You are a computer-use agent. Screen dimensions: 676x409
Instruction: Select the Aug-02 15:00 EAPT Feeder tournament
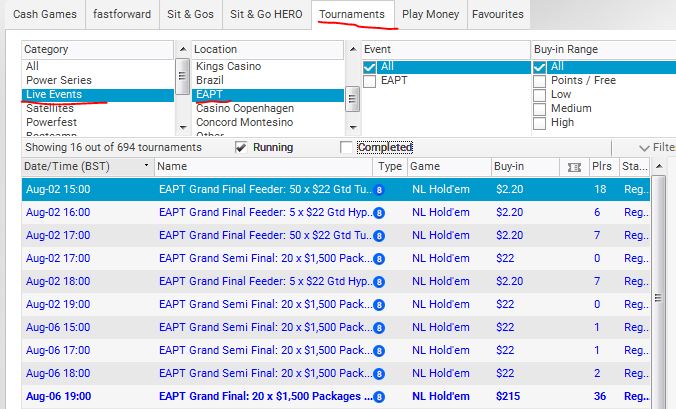click(336, 189)
